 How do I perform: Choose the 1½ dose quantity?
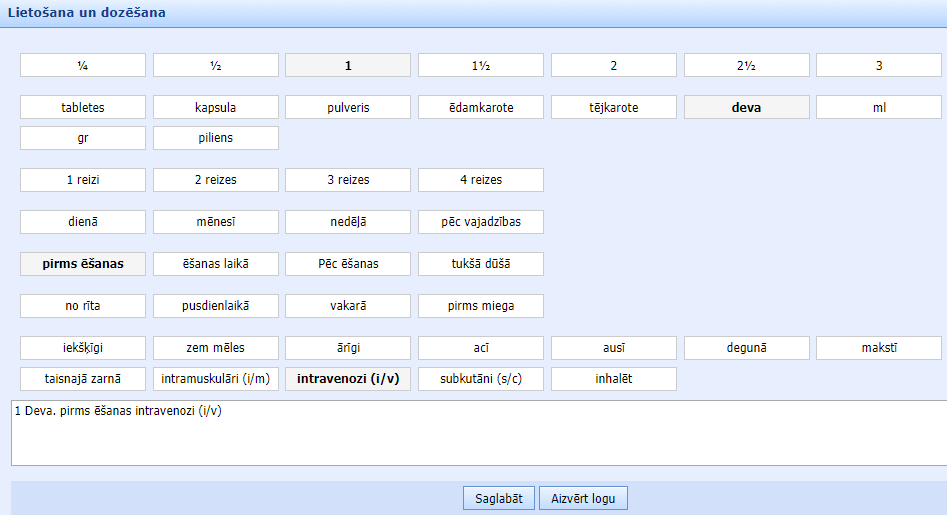(481, 65)
